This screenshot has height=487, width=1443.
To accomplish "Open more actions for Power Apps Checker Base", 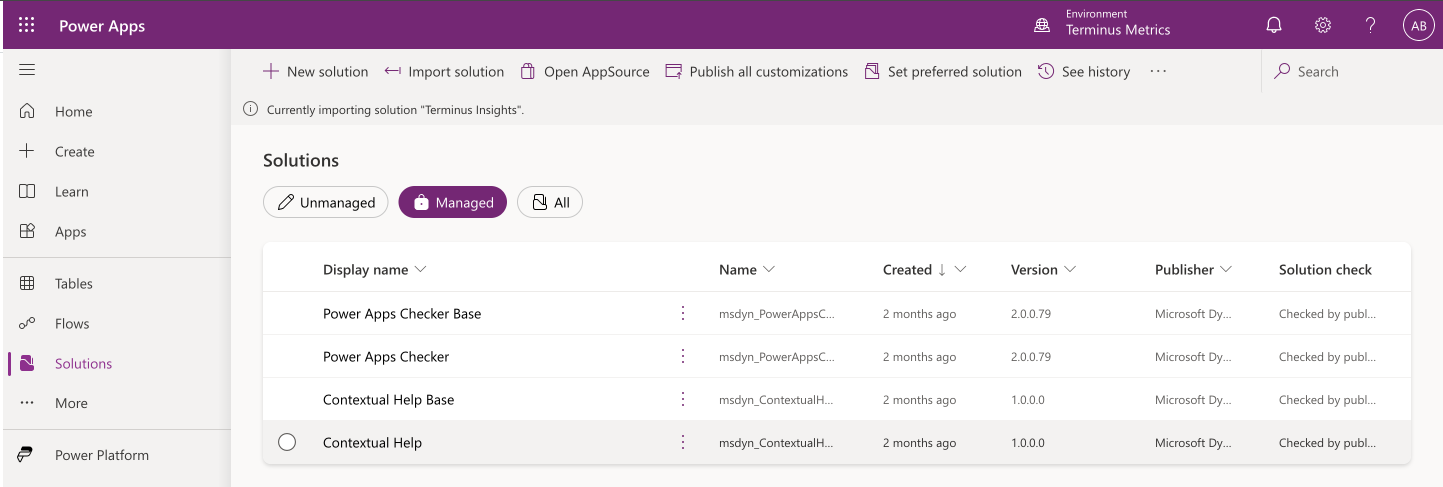I will [683, 313].
